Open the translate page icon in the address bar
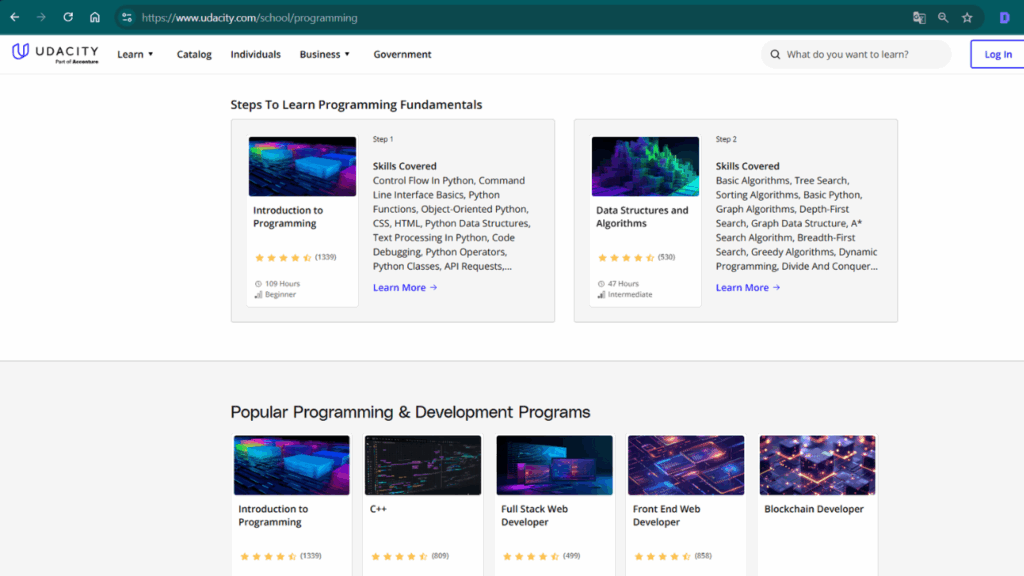Viewport: 1024px width, 576px height. [921, 17]
